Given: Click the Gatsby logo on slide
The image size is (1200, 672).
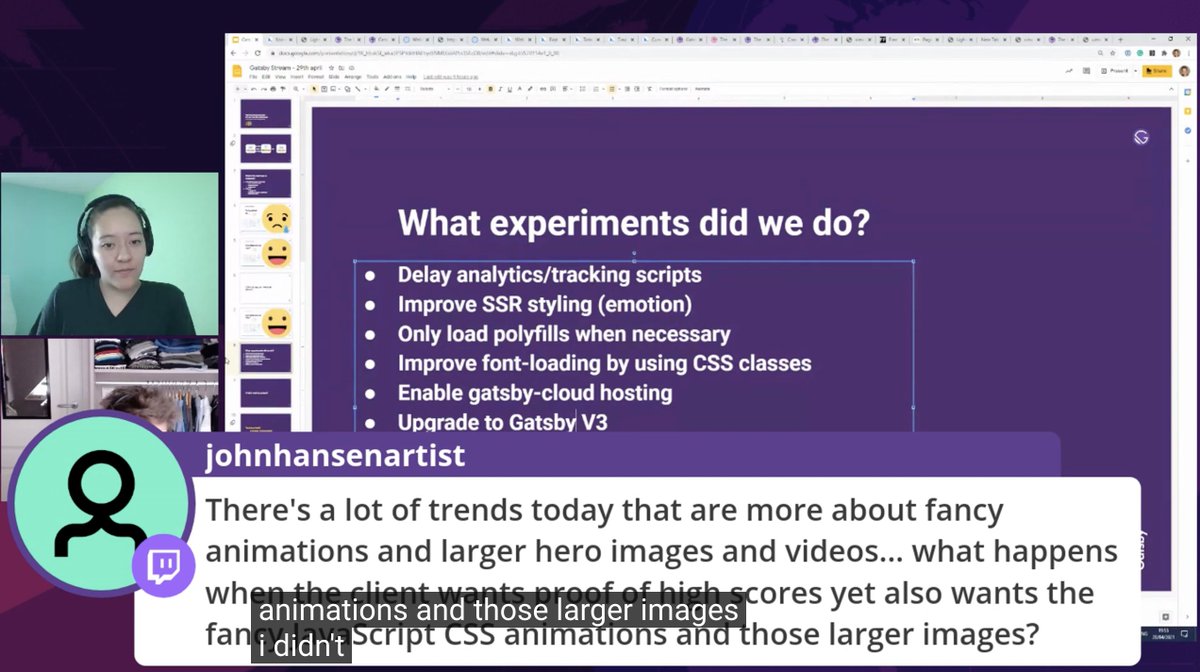Looking at the screenshot, I should 1141,137.
